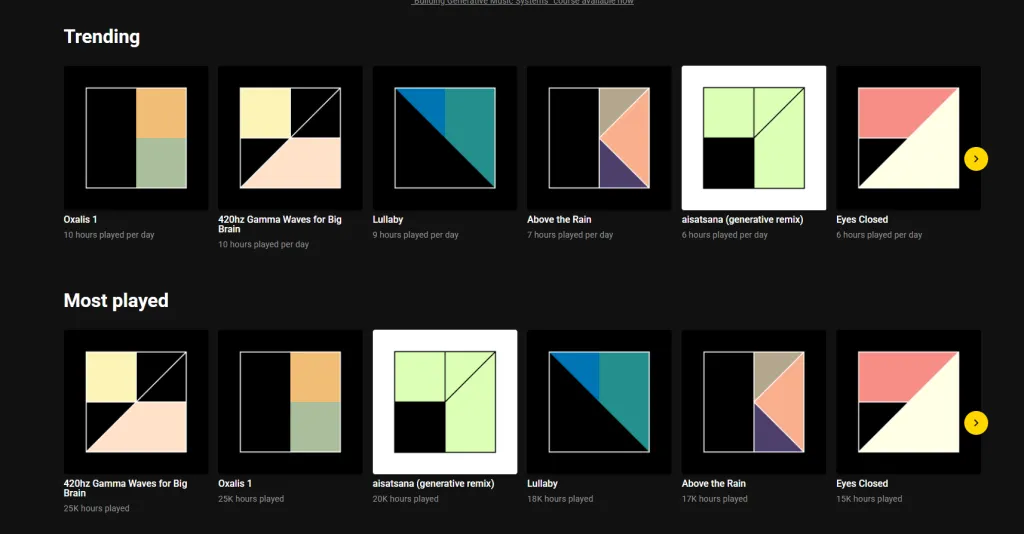Select Above the Rain artwork in Most played
Viewport: 1024px width, 534px height.
click(754, 402)
